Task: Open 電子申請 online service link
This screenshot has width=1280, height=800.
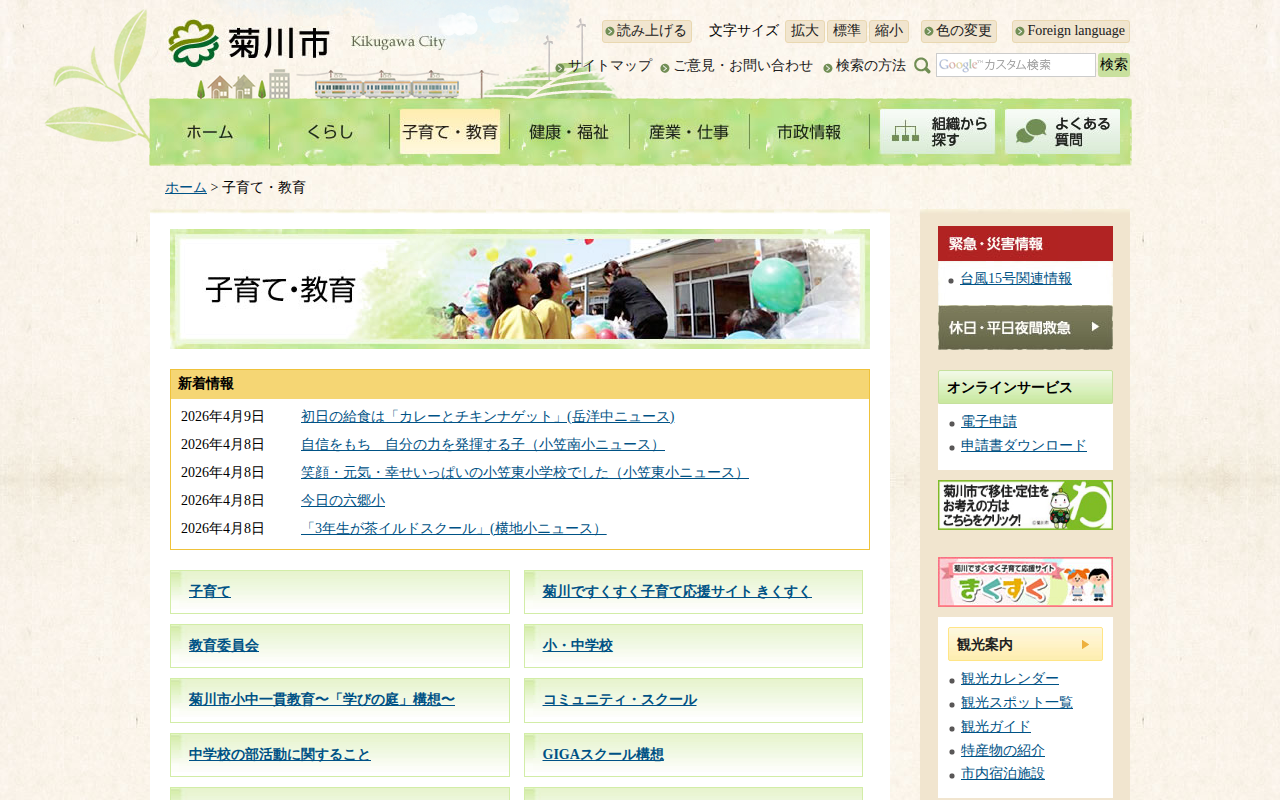Action: [x=989, y=422]
